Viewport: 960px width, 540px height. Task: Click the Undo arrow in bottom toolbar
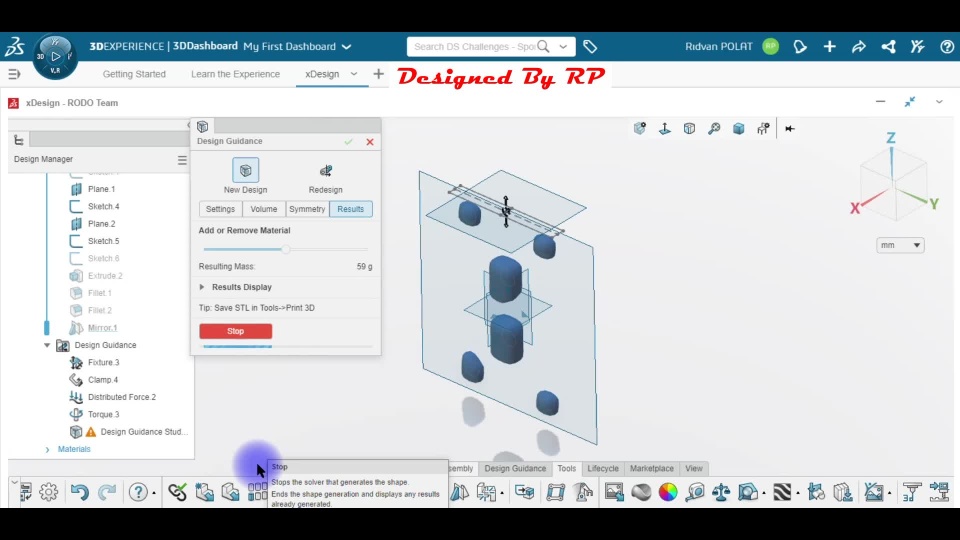coord(80,492)
